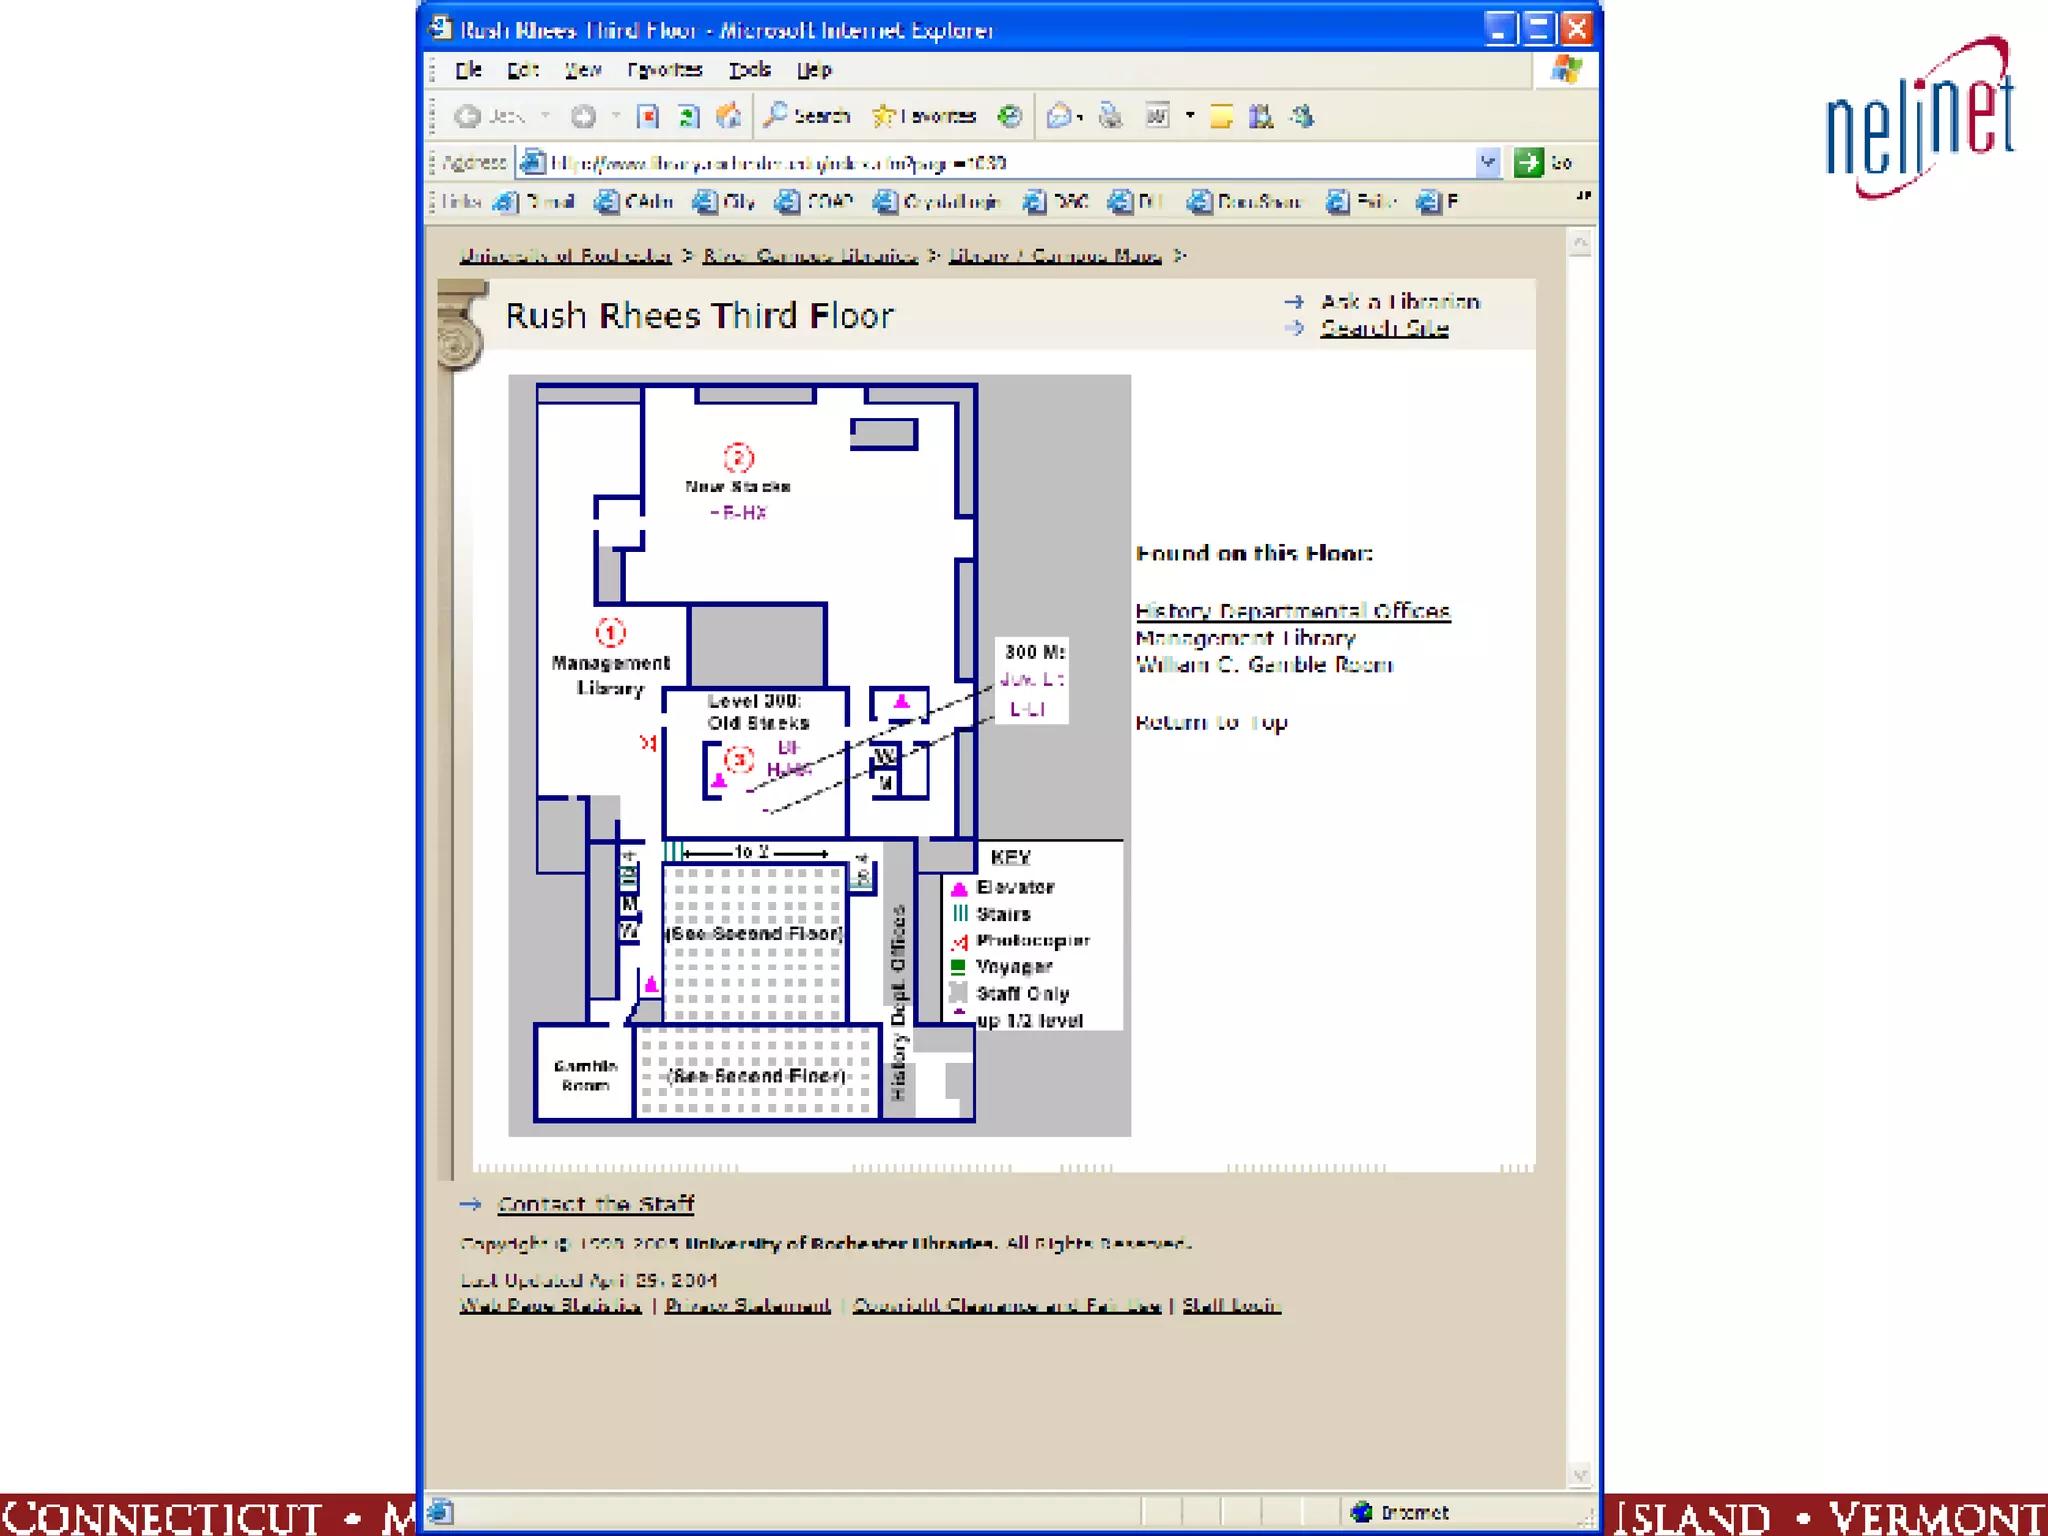This screenshot has width=2048, height=1536.
Task: Click the Print toolbar icon
Action: 1111,116
